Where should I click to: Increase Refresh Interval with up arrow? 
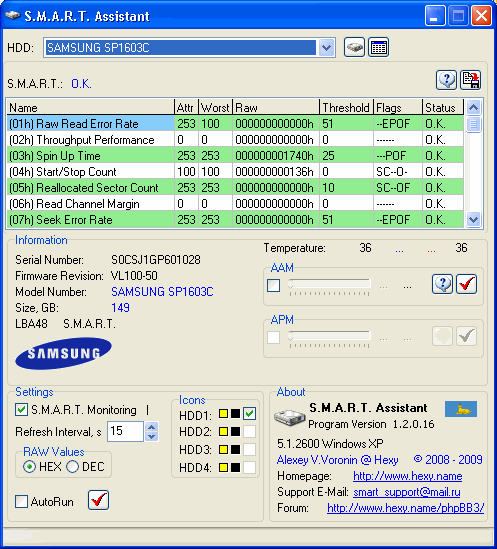pos(152,427)
